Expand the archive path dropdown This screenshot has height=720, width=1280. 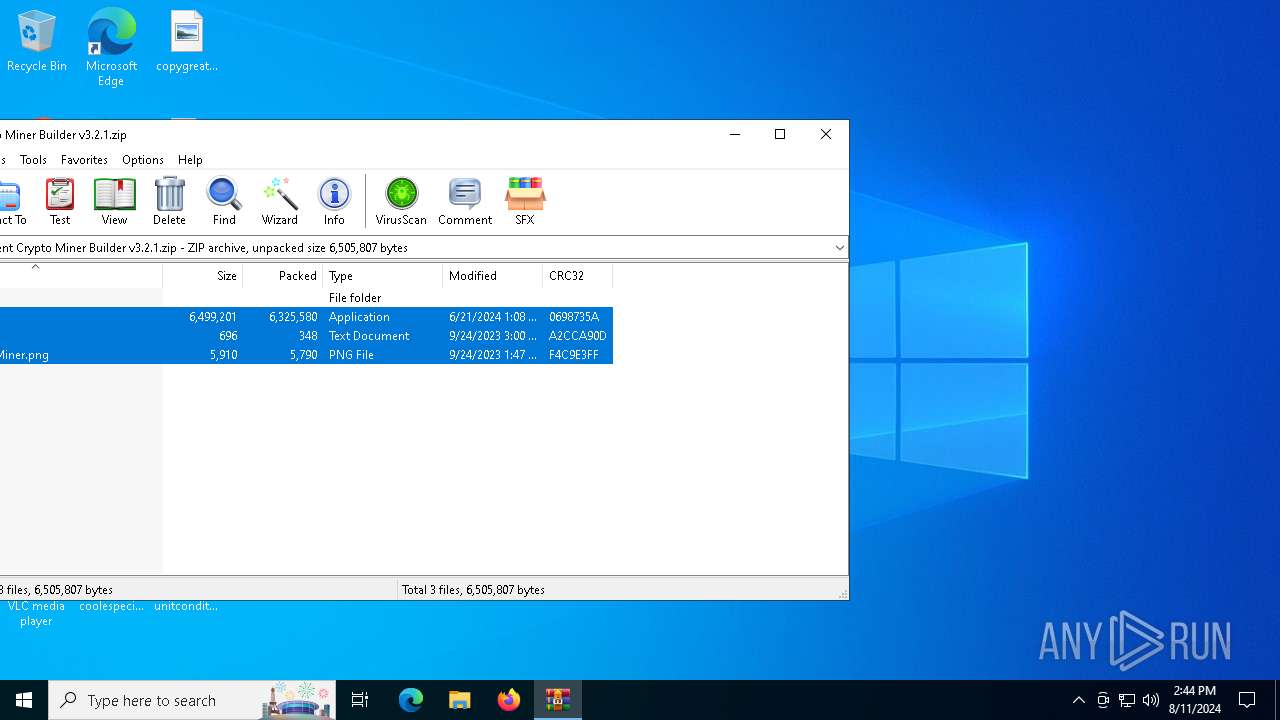click(839, 247)
